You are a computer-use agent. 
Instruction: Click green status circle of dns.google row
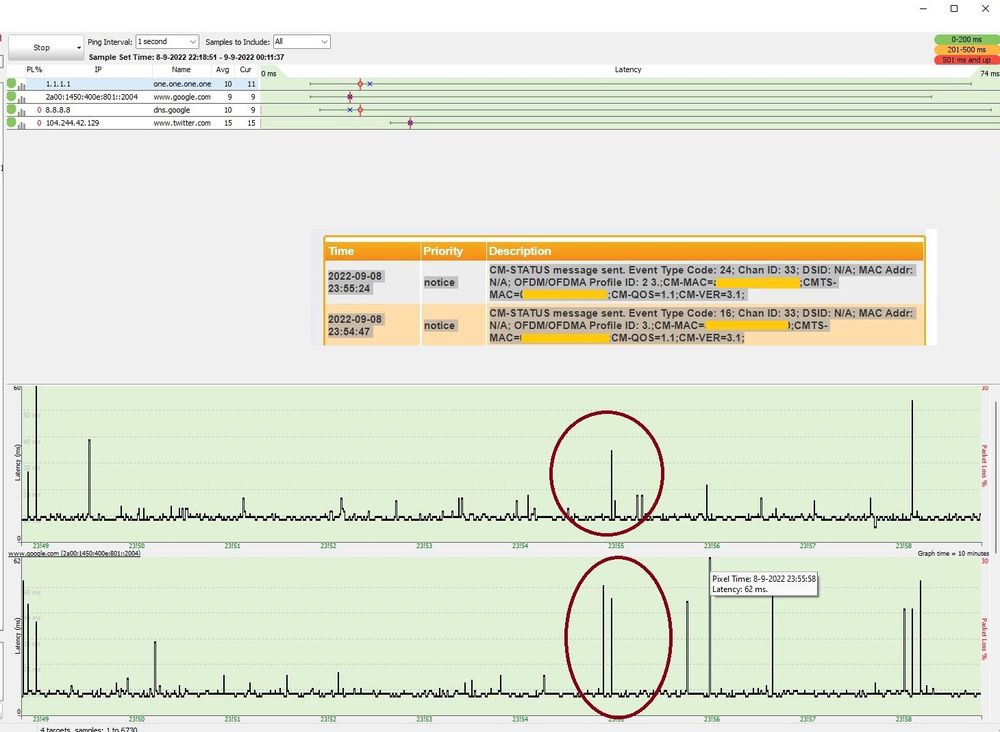coord(11,110)
